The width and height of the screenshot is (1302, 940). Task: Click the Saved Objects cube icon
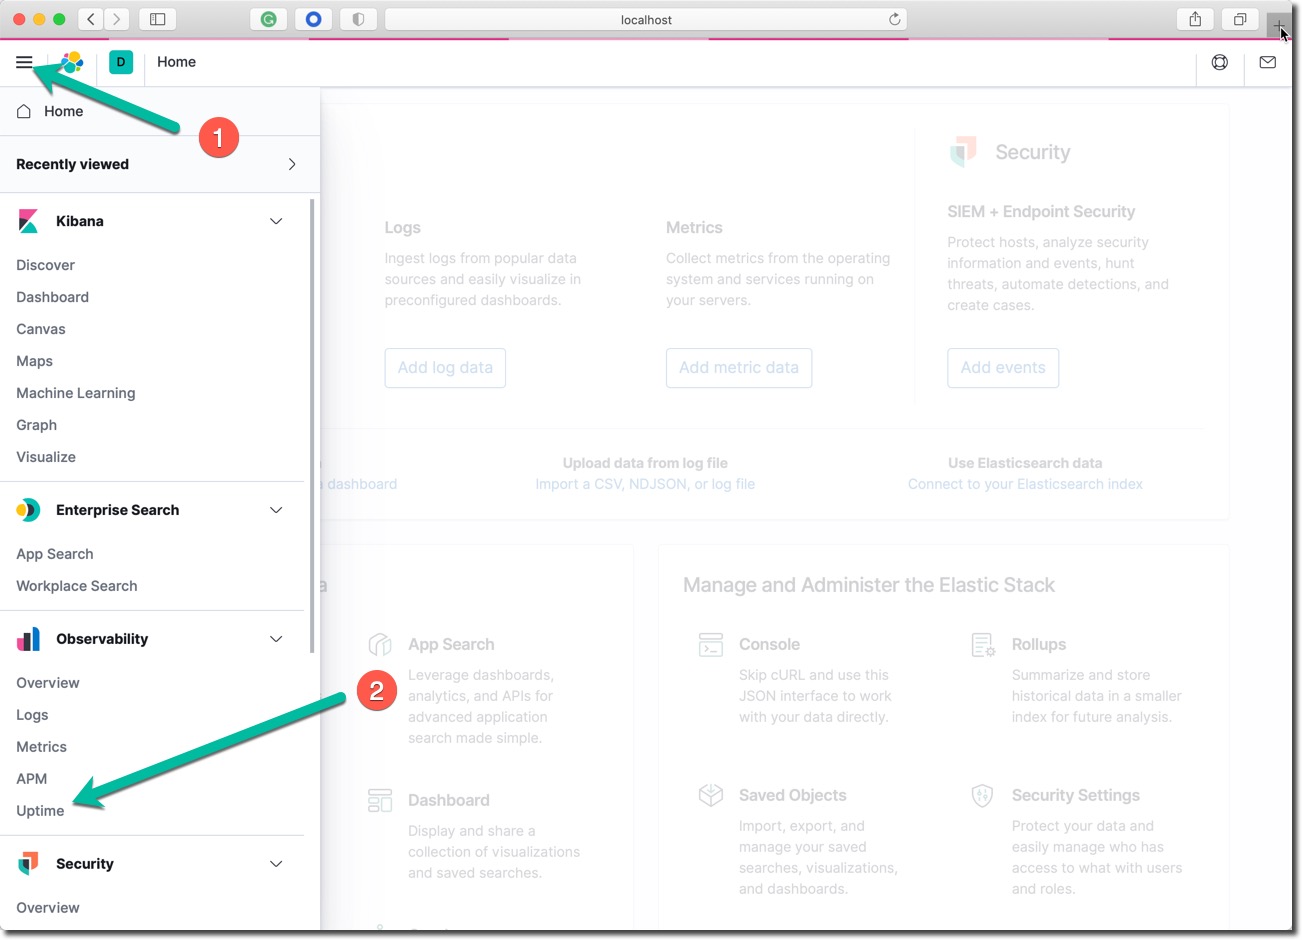[x=711, y=796]
